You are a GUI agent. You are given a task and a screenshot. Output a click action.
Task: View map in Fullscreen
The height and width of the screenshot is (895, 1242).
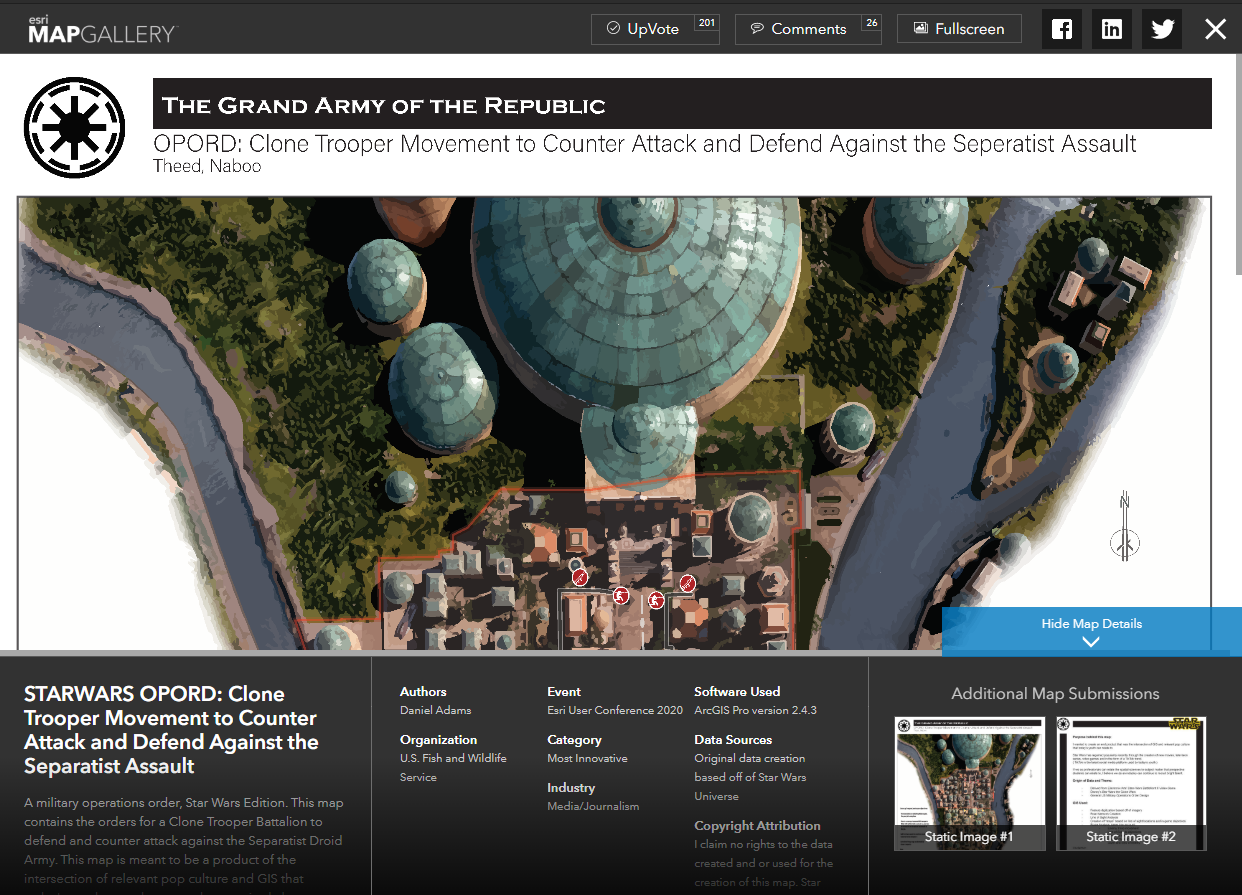click(x=959, y=29)
